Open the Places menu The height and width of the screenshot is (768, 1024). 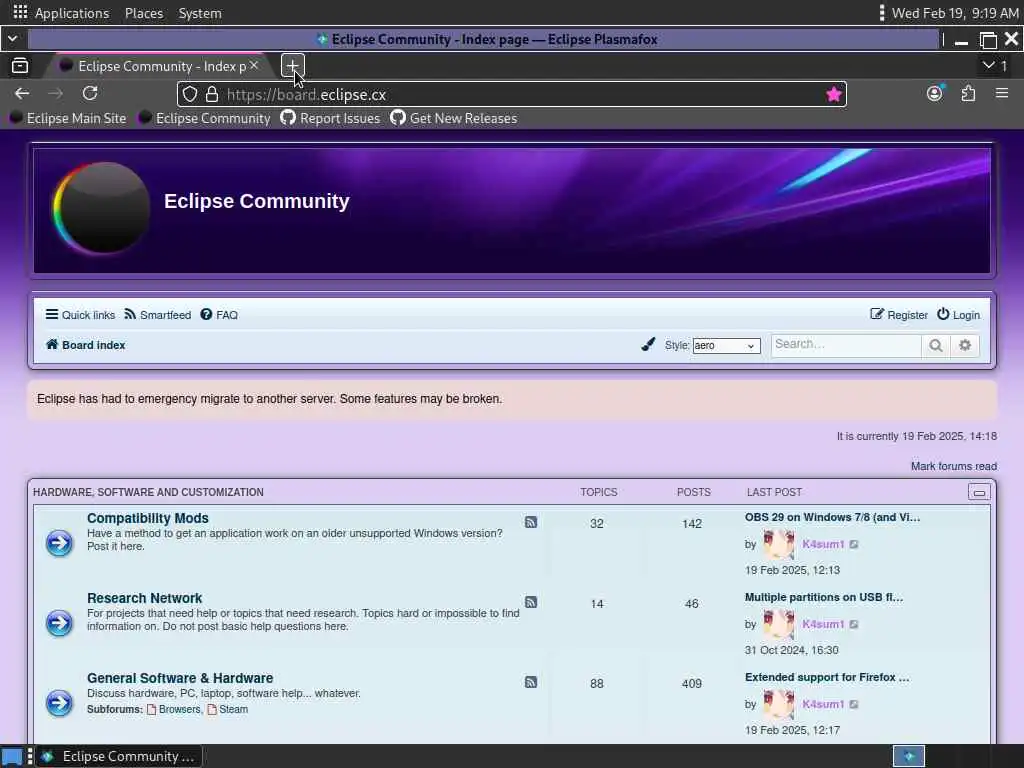[144, 13]
